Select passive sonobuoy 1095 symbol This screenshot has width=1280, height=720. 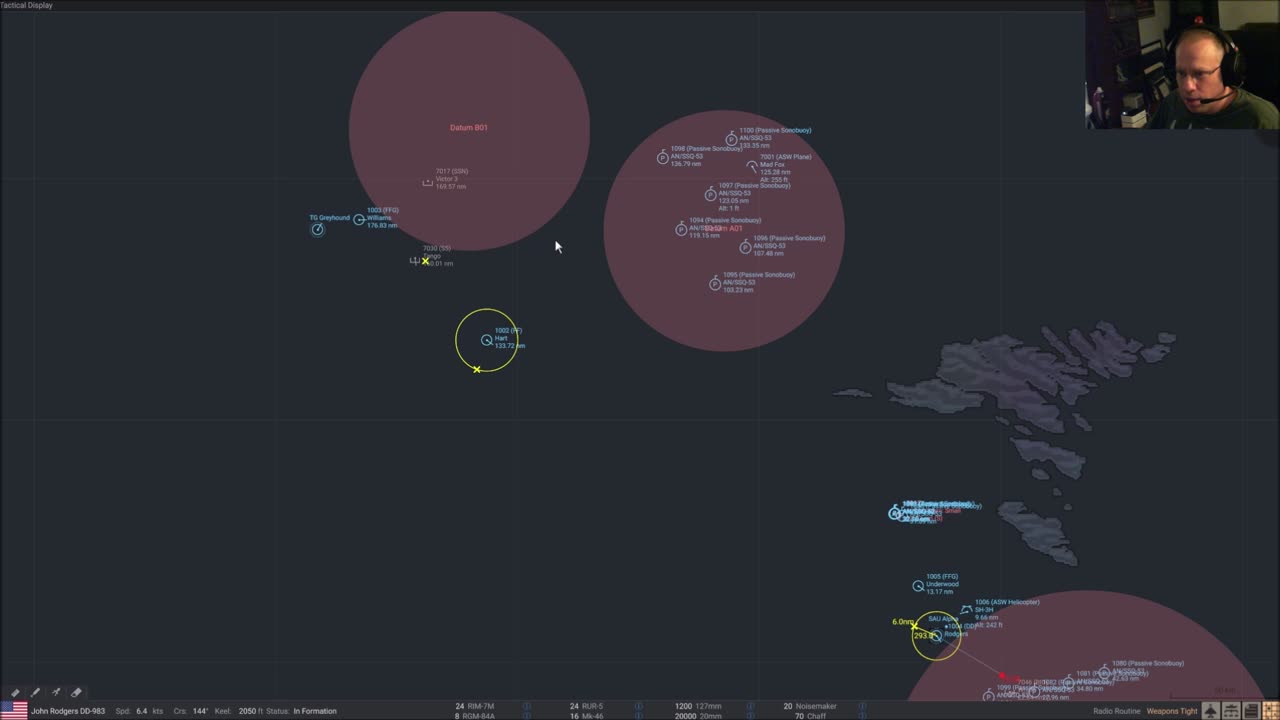[715, 284]
